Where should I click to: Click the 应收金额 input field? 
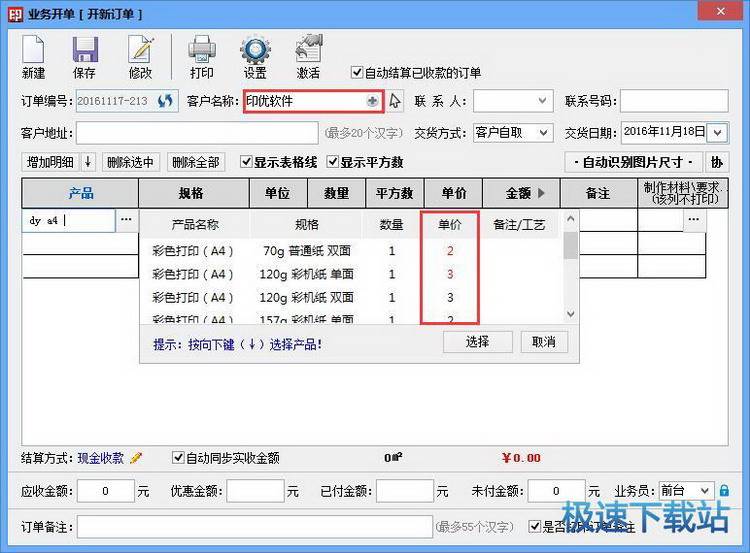pos(106,491)
